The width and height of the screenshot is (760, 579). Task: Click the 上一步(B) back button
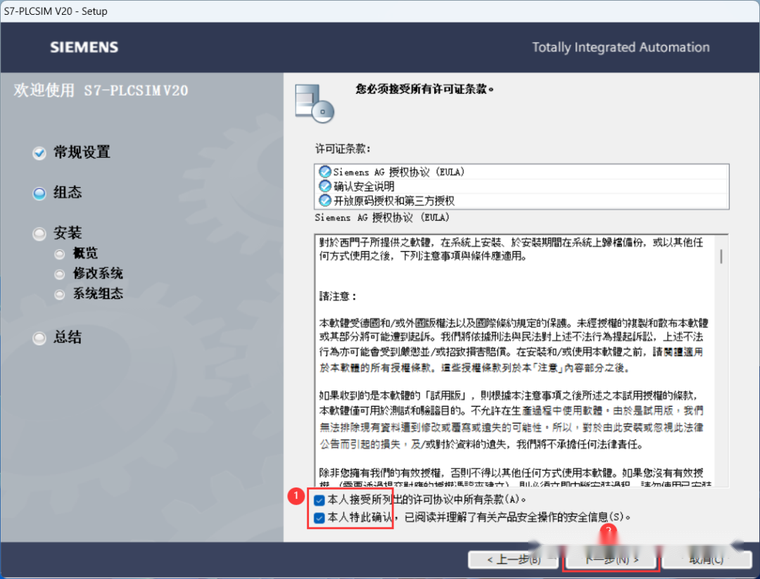tap(513, 560)
